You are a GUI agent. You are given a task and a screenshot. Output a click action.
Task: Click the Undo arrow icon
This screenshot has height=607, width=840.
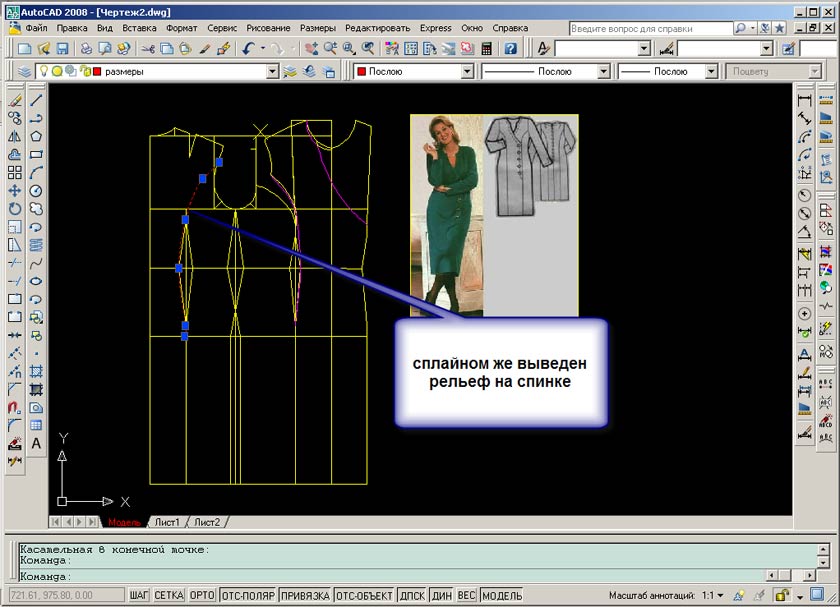coord(247,48)
